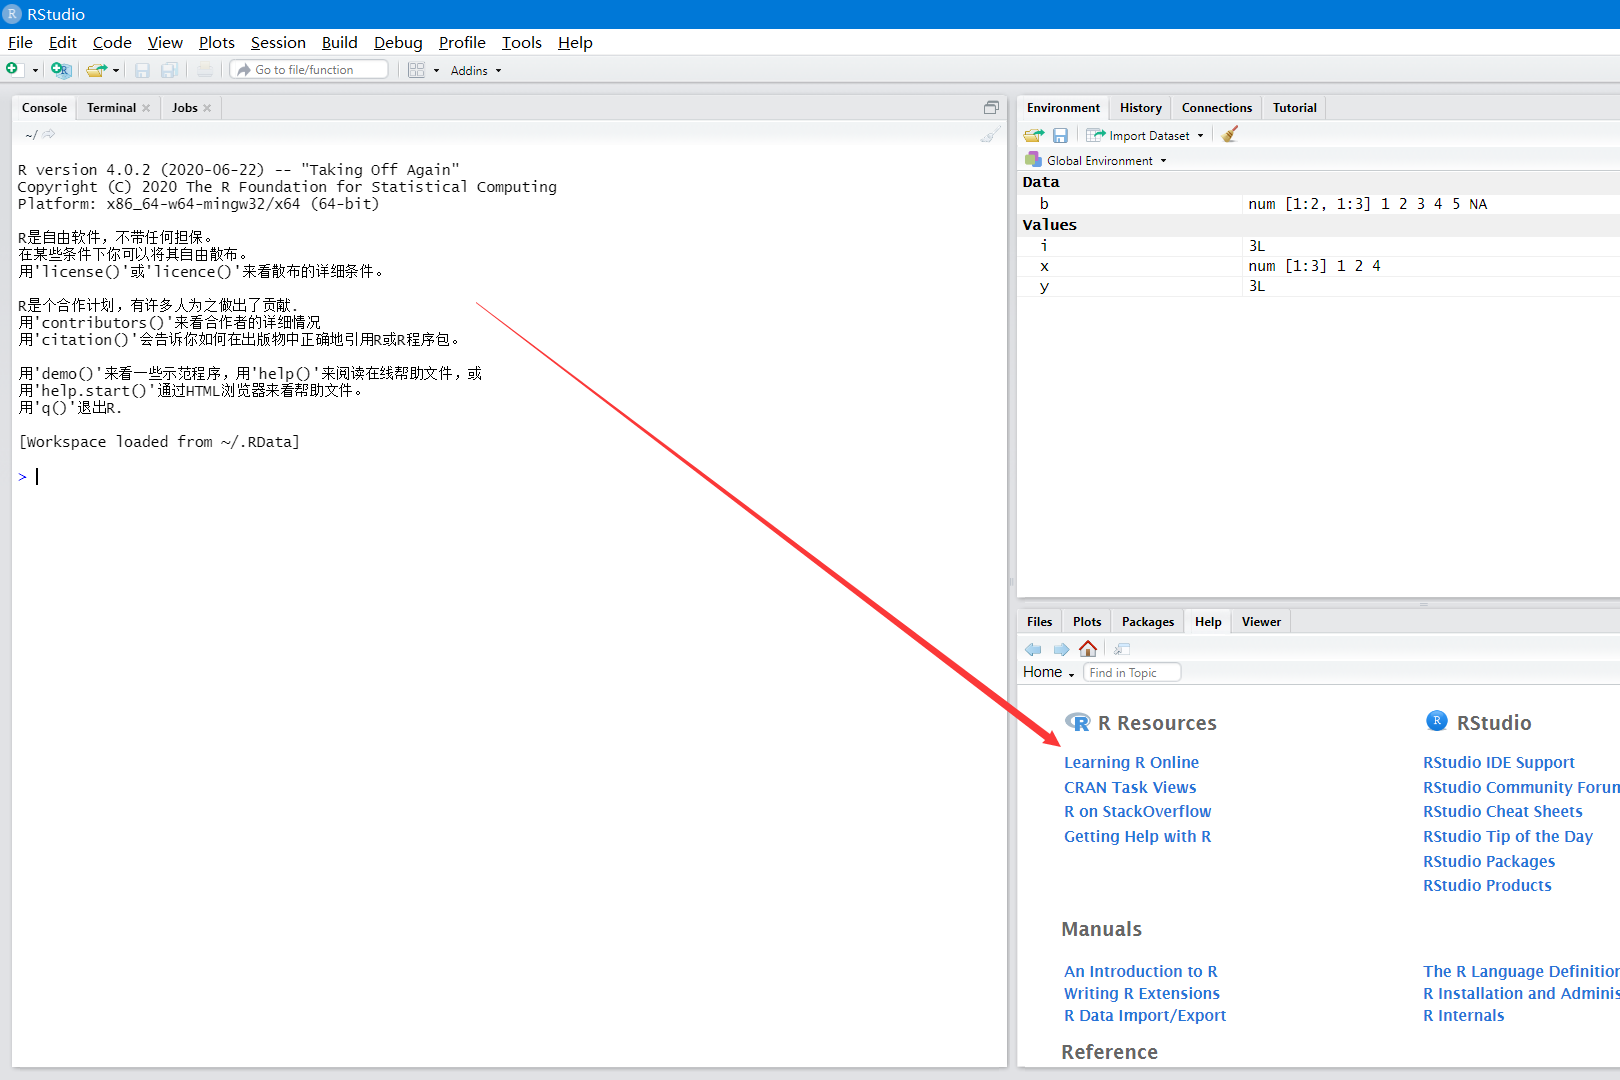Close the Jobs tab
Screen dimensions: 1620x1080
tap(207, 108)
